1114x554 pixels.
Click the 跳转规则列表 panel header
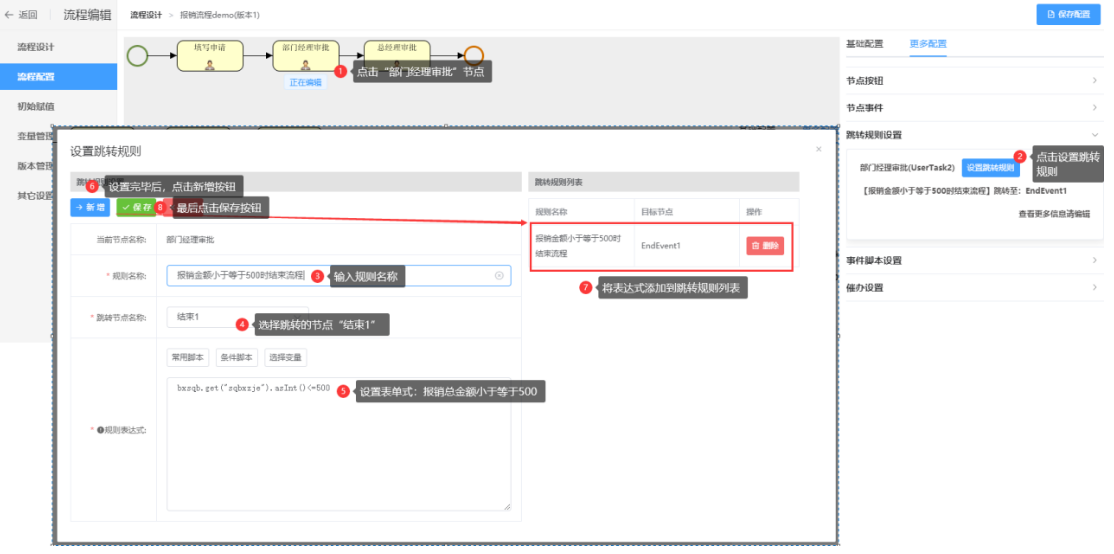coord(664,182)
